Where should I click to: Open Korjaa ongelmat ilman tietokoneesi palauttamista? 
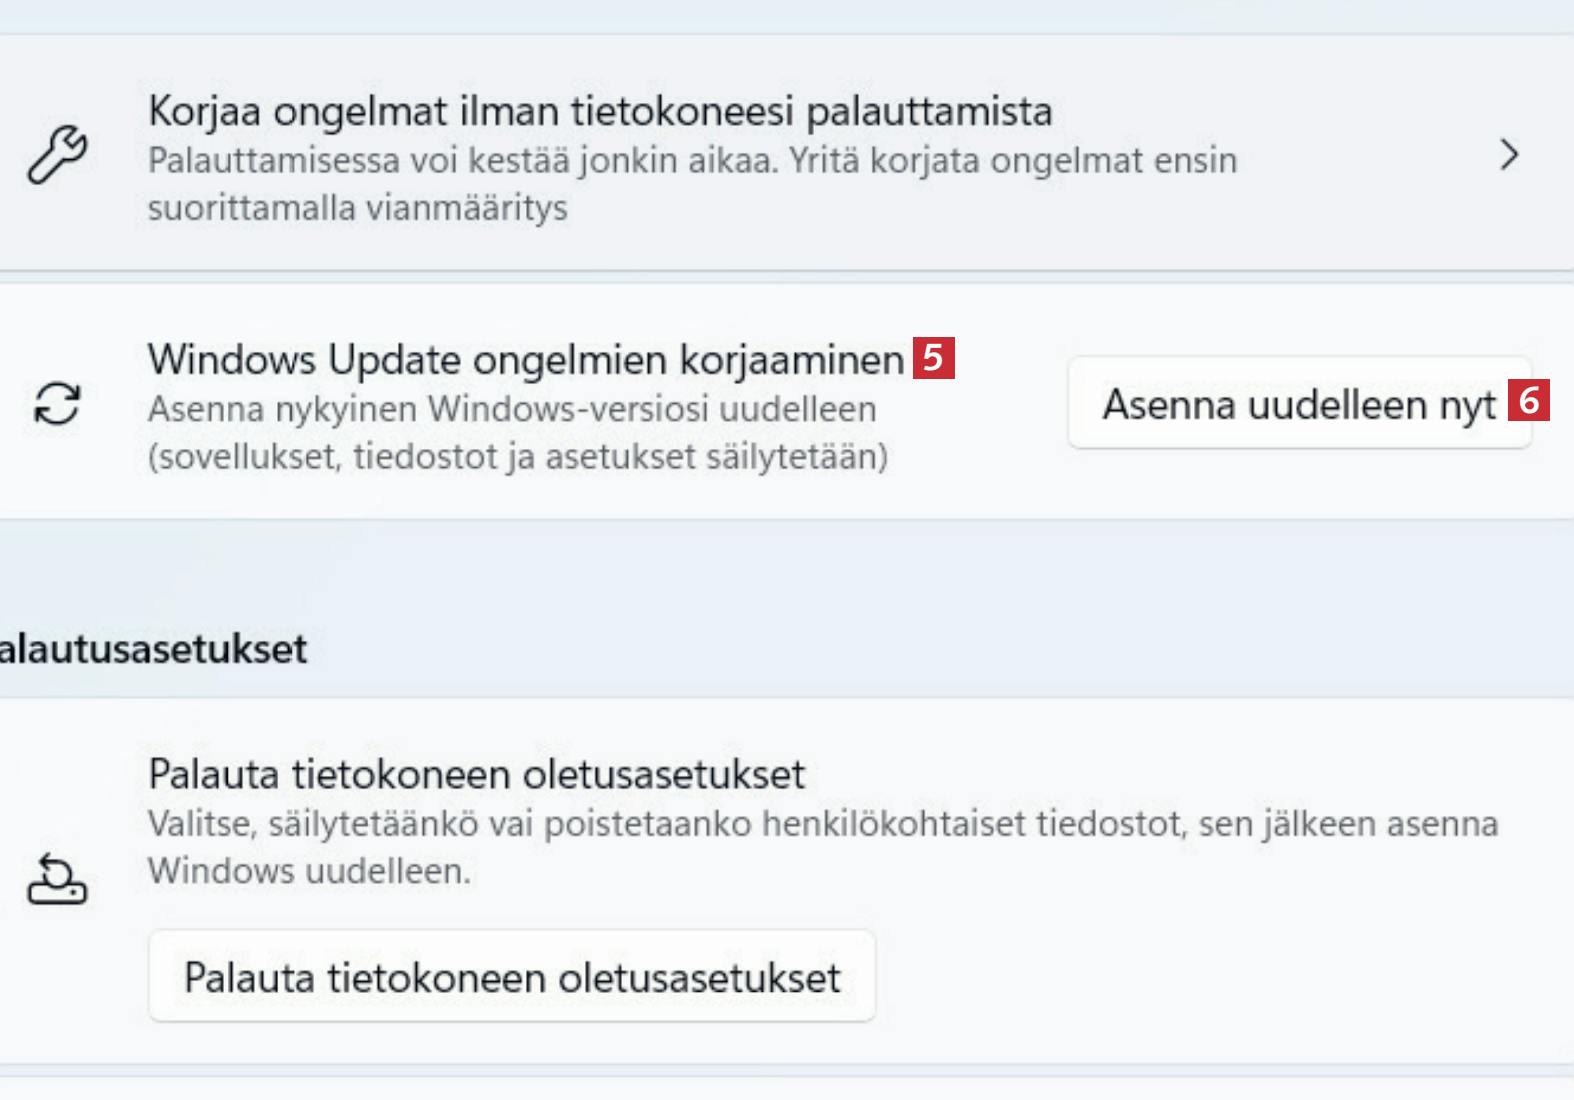point(600,111)
